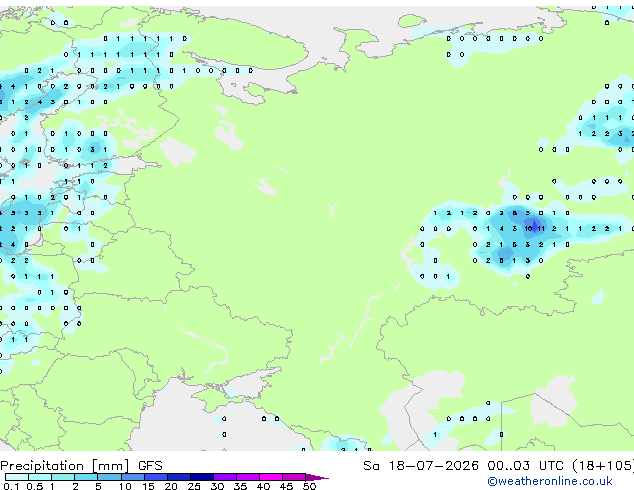Click the 0.5–1 mm legend swatch
Screen dimensions: 634x490
point(40,477)
